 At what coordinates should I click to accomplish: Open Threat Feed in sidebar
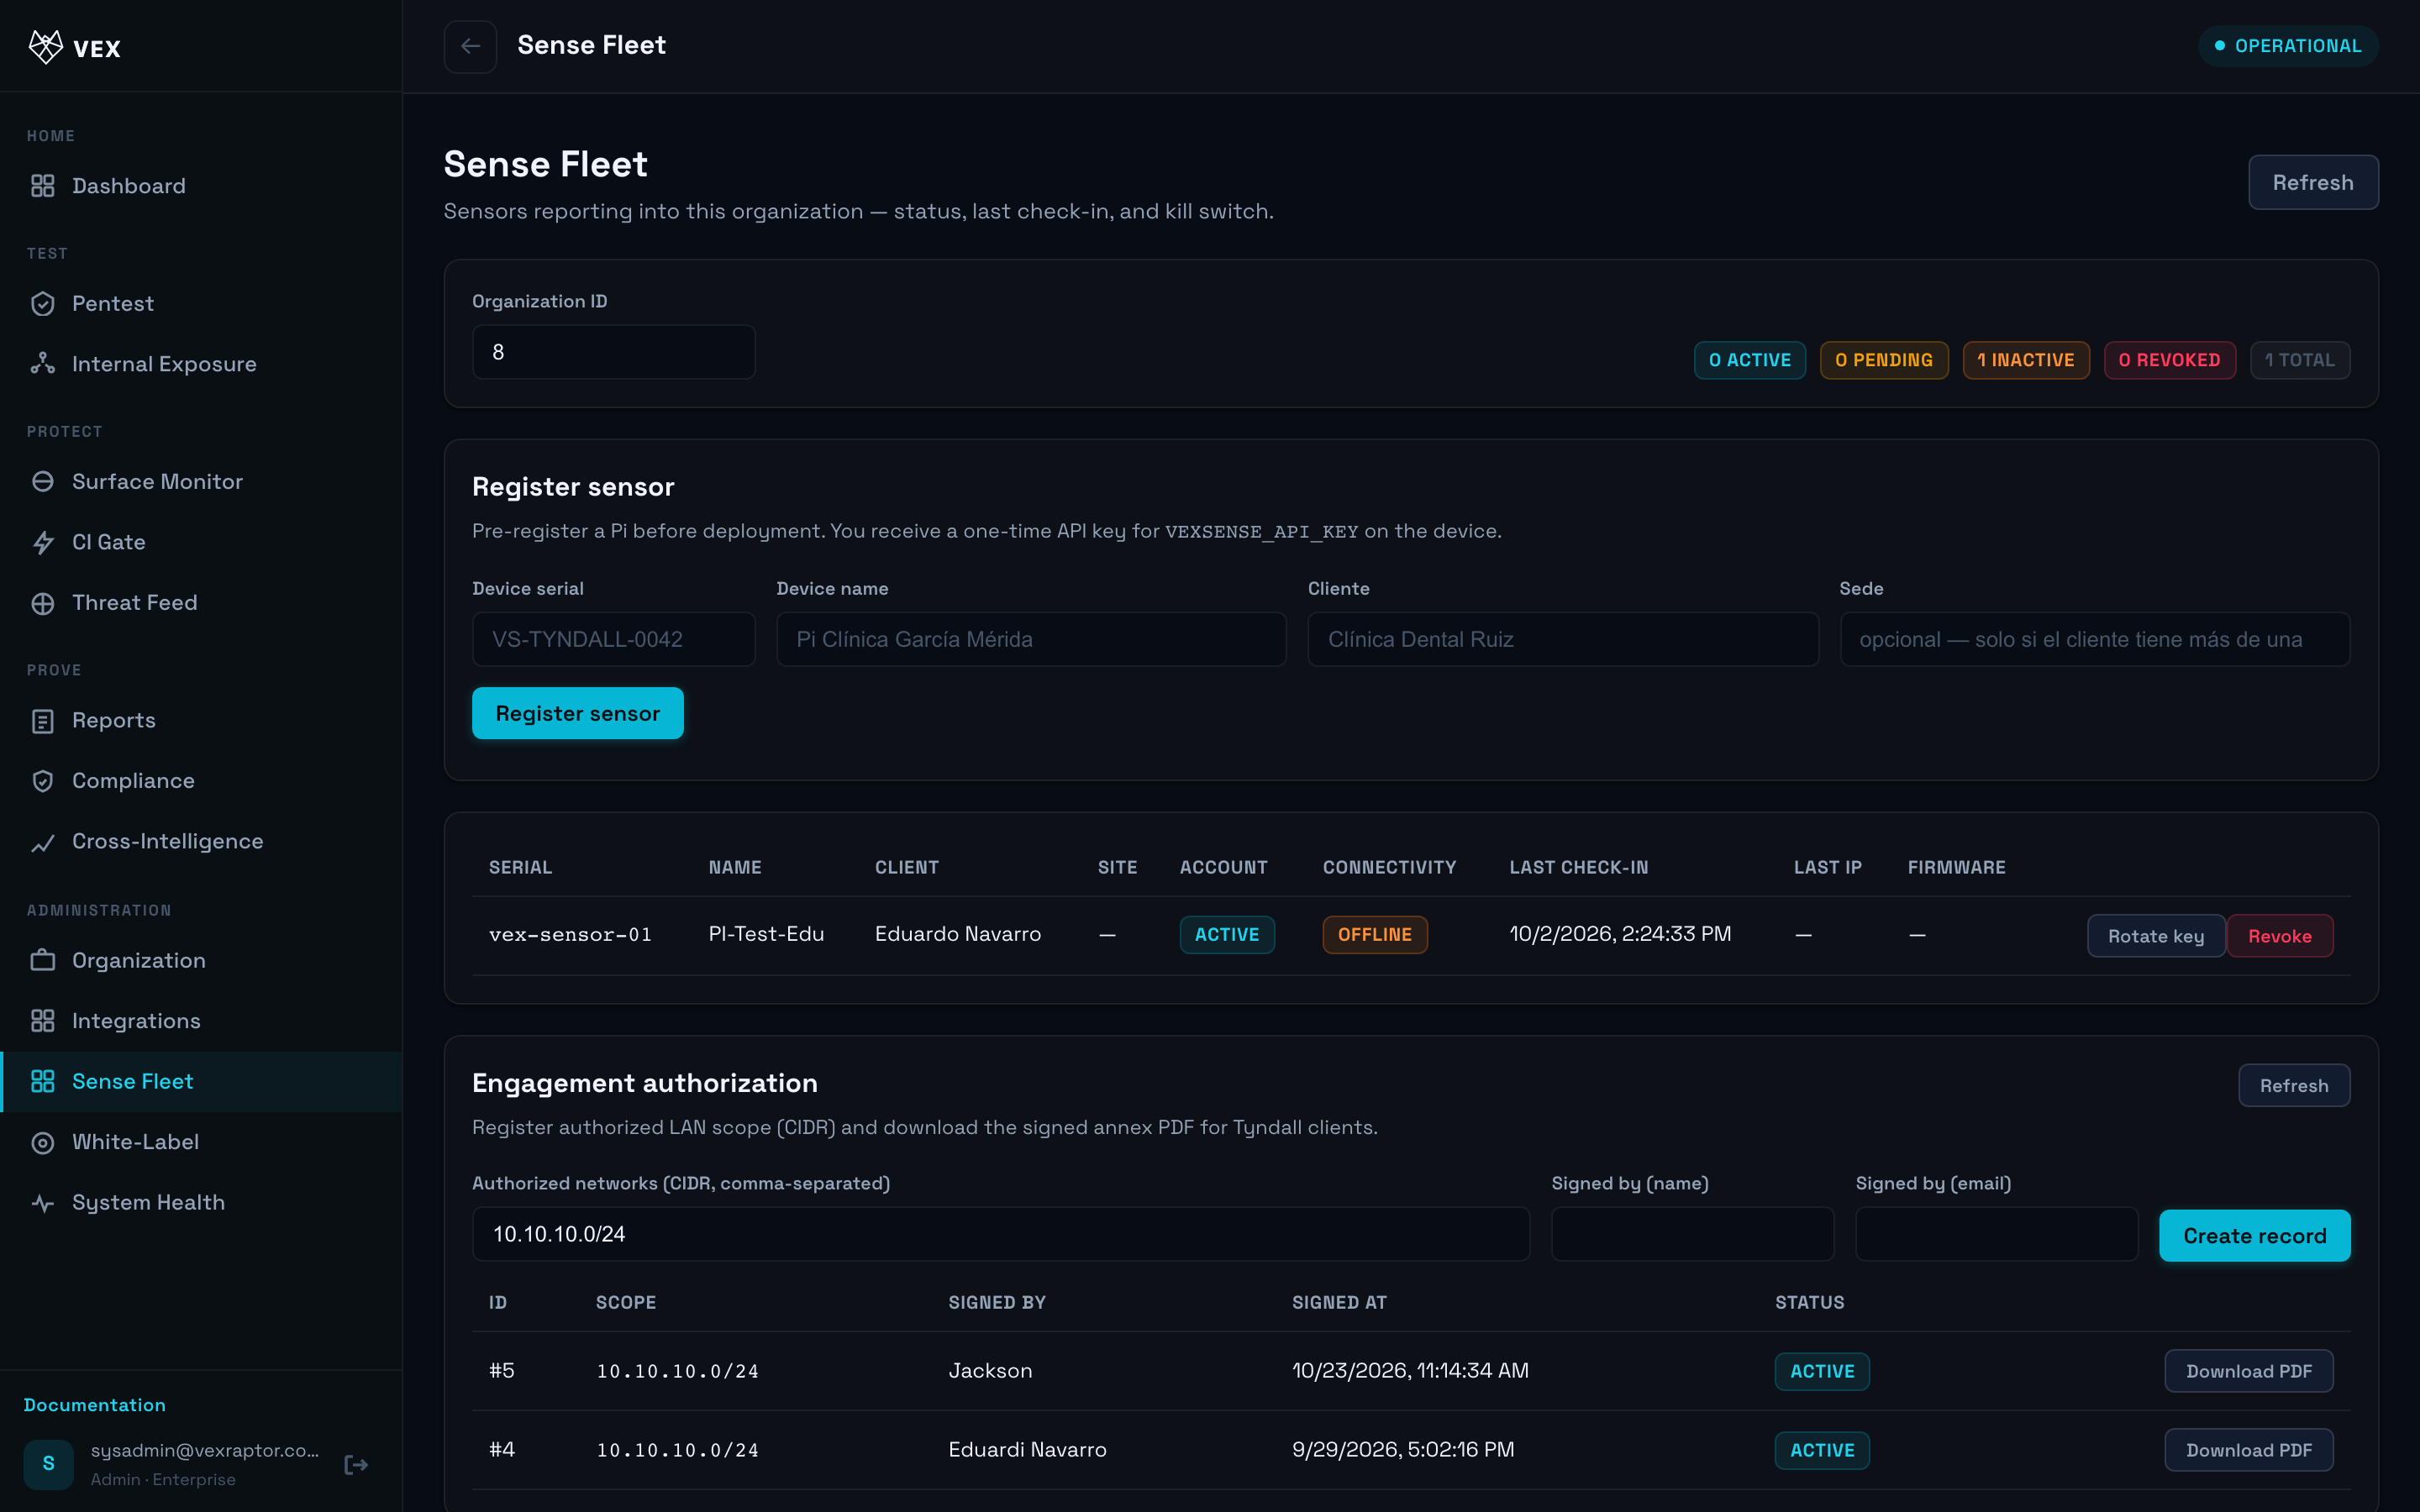click(201, 603)
